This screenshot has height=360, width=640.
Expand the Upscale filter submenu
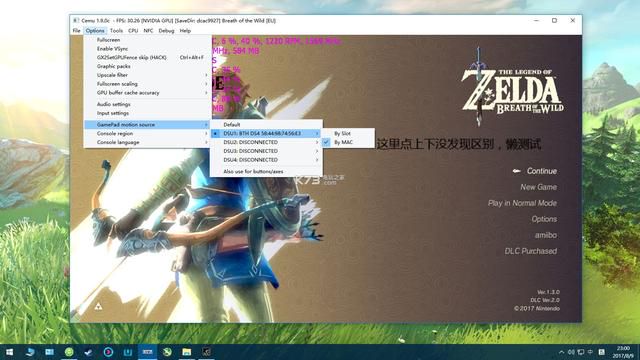click(x=147, y=75)
